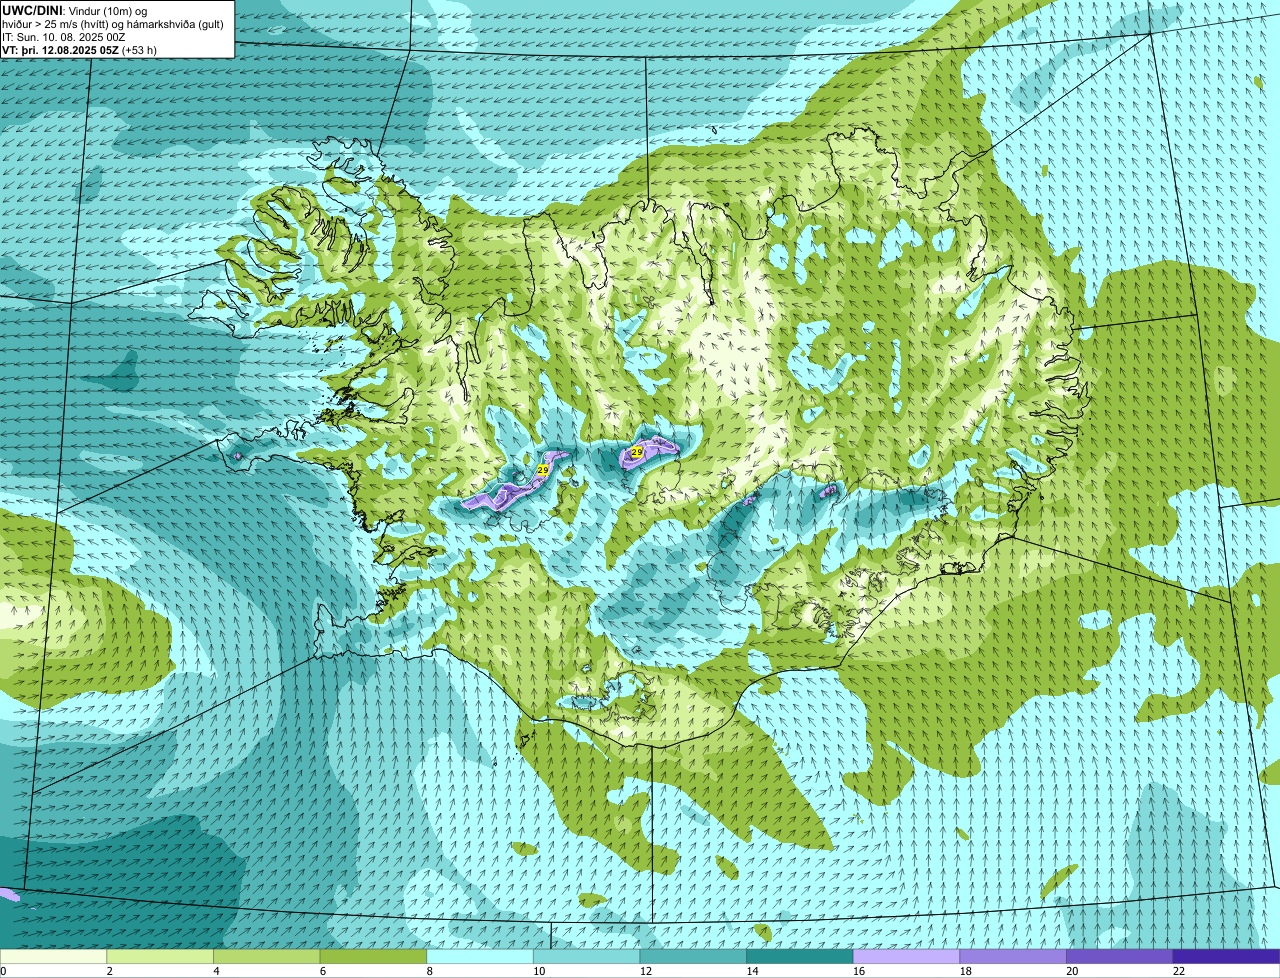
Task: Pick the 14–16 m/s dark teal color bar segment
Action: coord(800,956)
